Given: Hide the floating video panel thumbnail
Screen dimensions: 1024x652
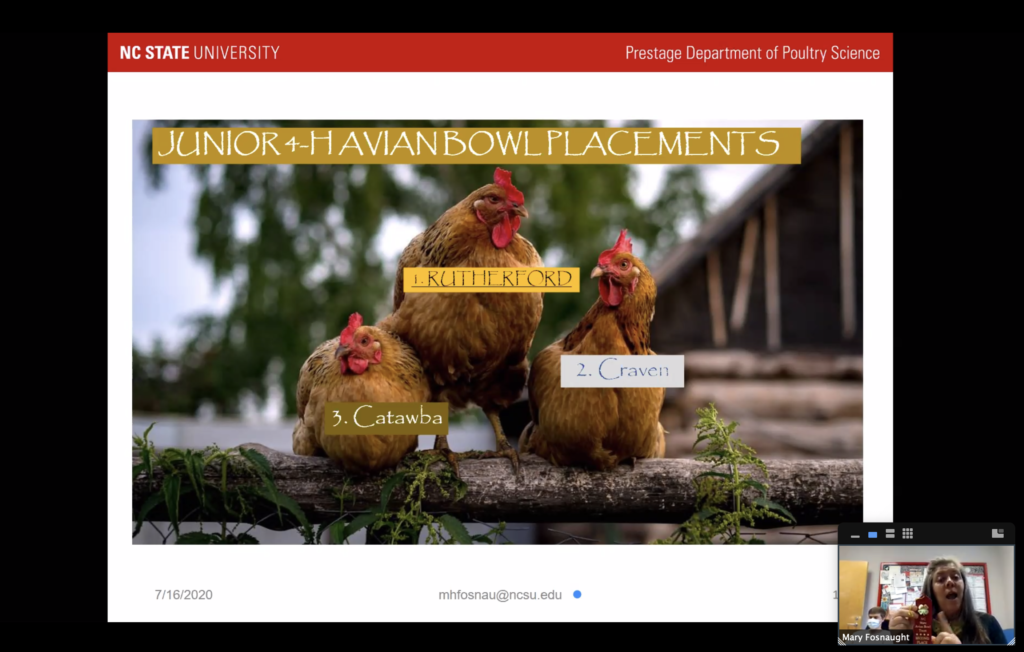Looking at the screenshot, I should [x=855, y=534].
